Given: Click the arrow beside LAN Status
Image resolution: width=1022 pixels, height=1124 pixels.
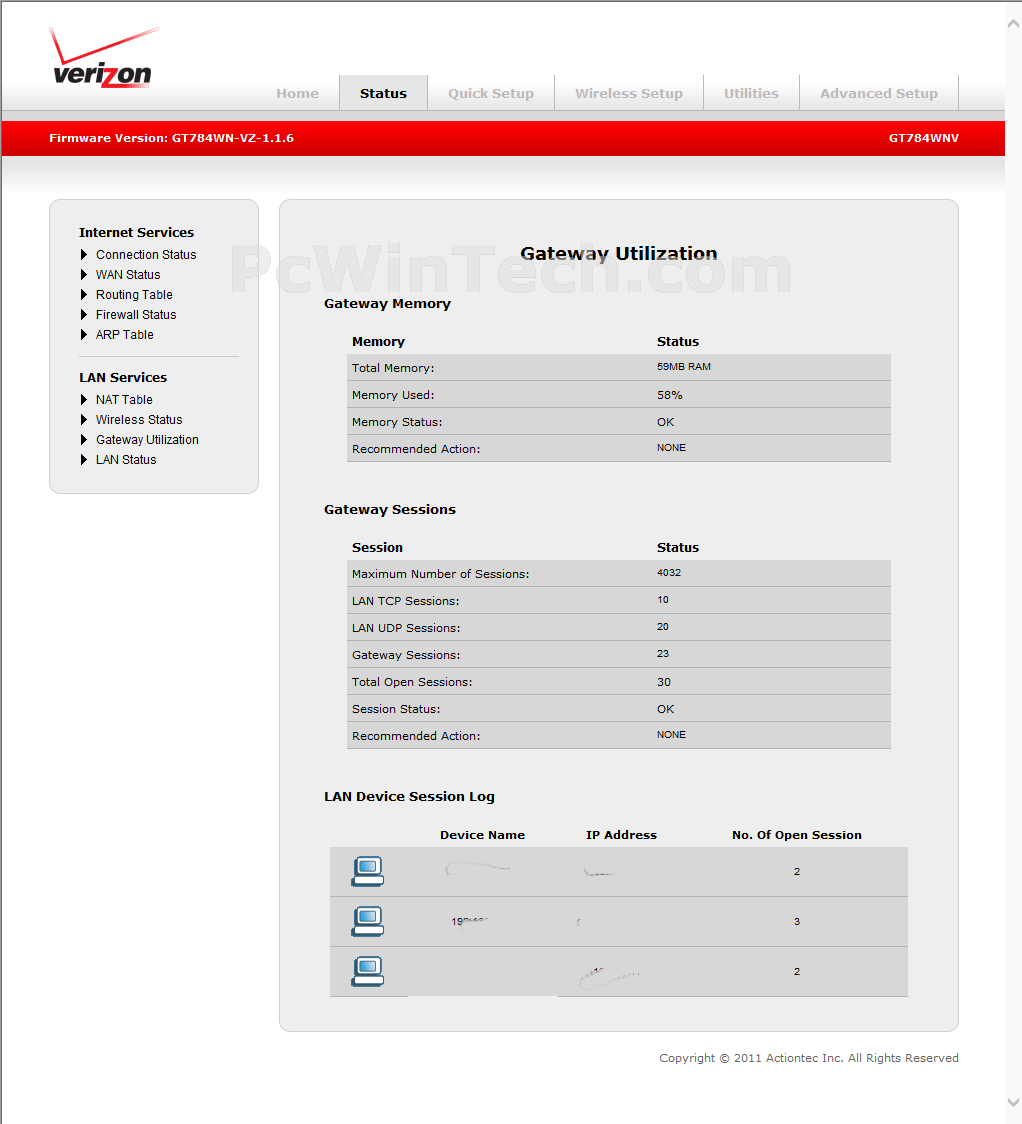Looking at the screenshot, I should pos(84,459).
